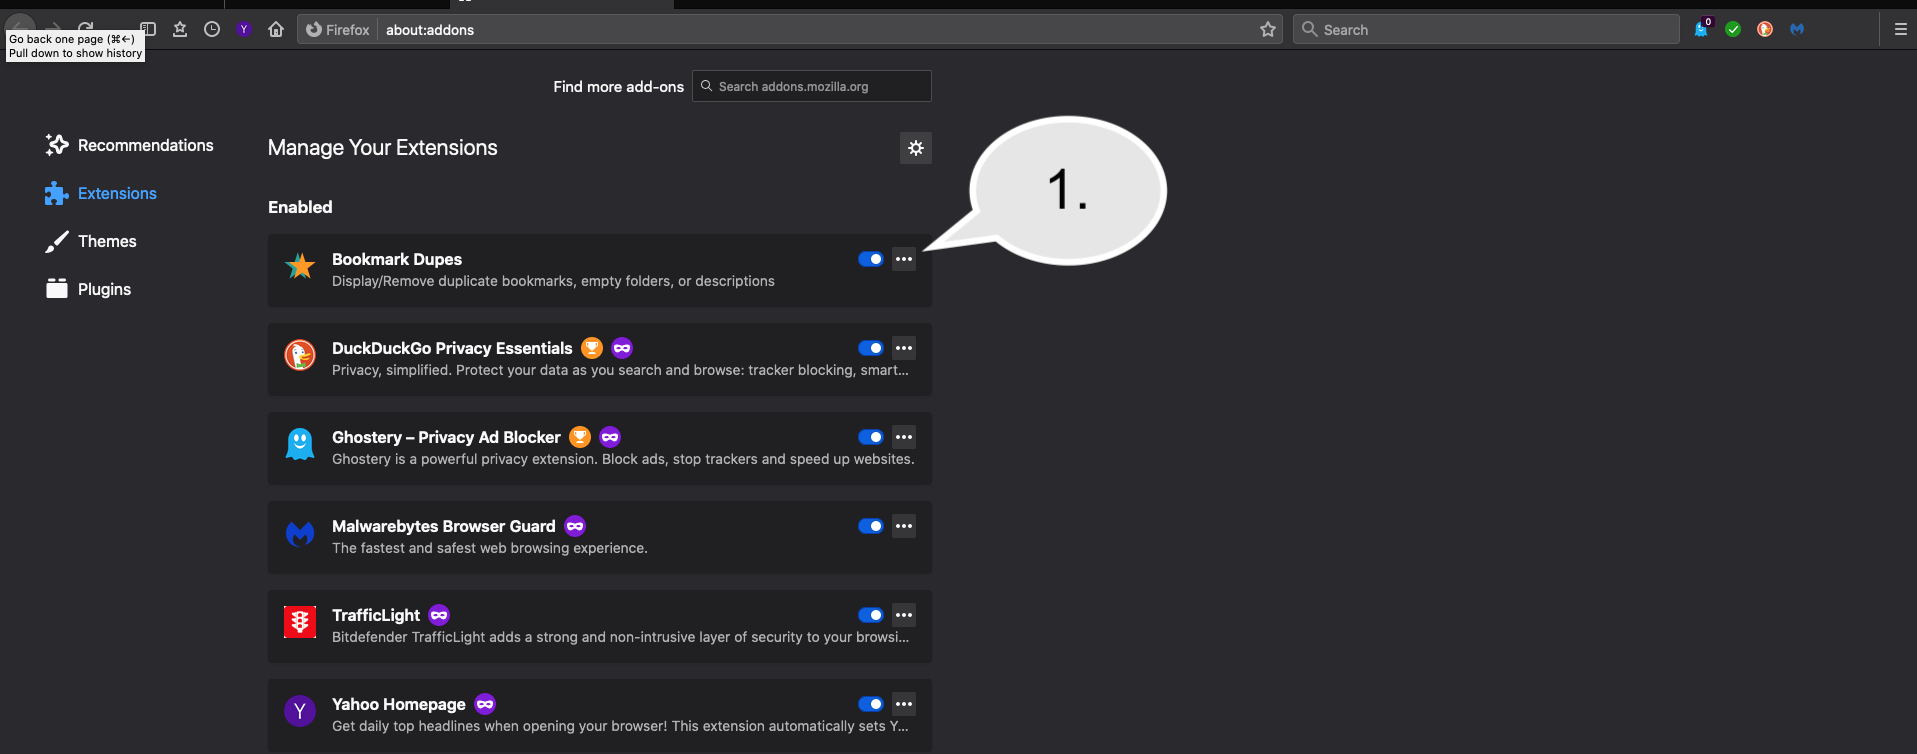Open the Yahoo Homepage extension details
This screenshot has width=1917, height=754.
tap(399, 704)
